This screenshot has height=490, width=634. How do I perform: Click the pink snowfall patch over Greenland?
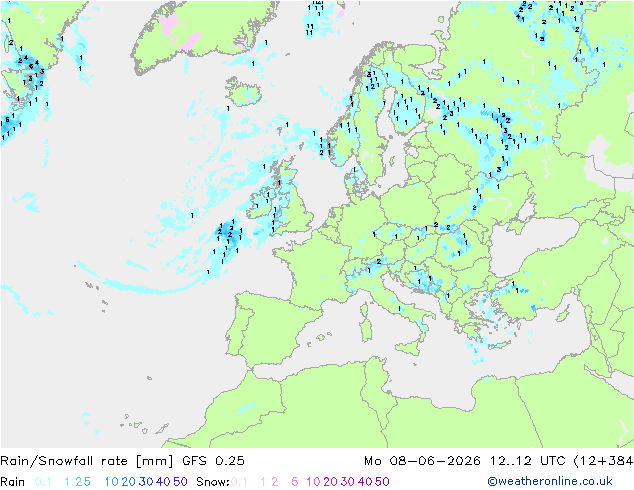(x=171, y=25)
